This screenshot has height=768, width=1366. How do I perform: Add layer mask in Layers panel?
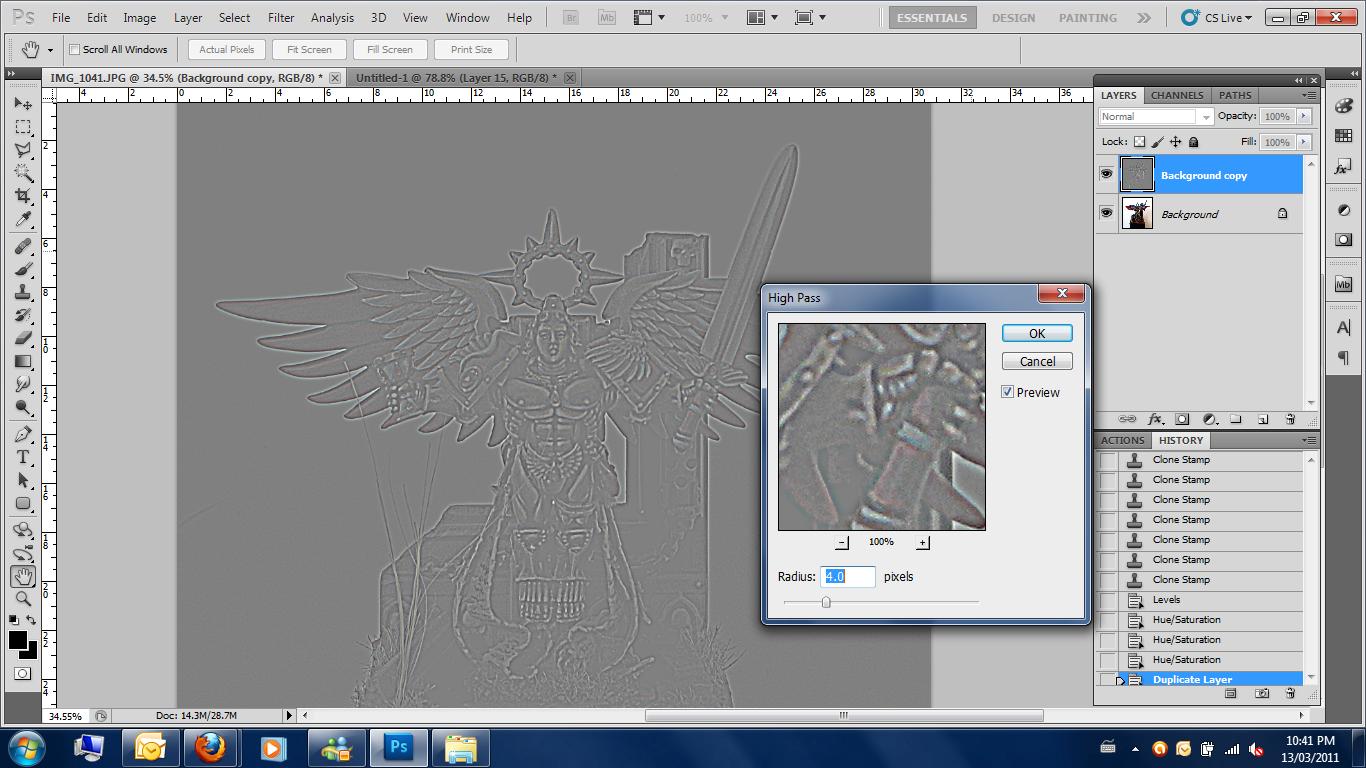pyautogui.click(x=1182, y=419)
